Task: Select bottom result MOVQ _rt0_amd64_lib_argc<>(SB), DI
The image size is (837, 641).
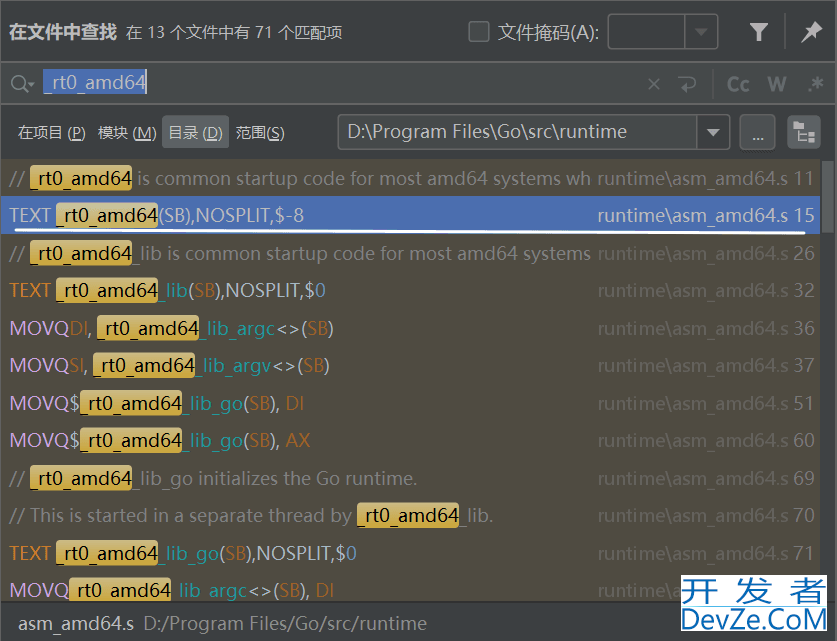Action: pos(411,588)
